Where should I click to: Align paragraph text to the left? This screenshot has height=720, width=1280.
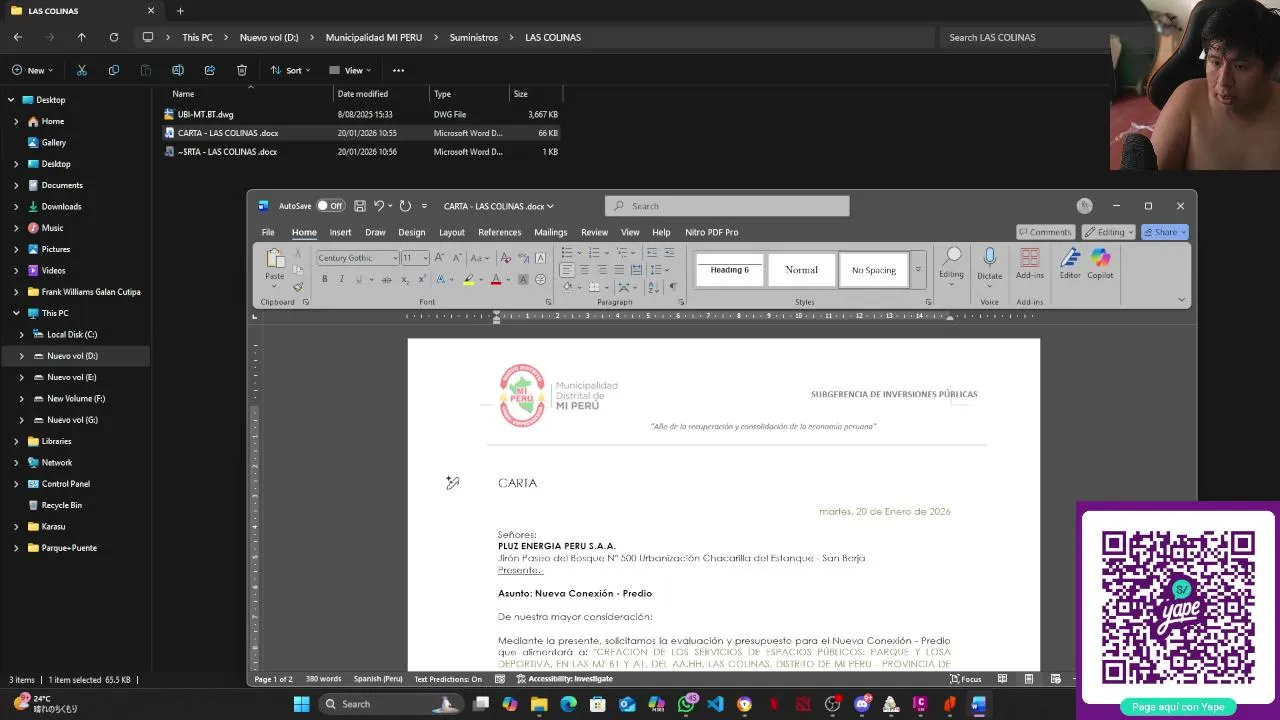(567, 270)
